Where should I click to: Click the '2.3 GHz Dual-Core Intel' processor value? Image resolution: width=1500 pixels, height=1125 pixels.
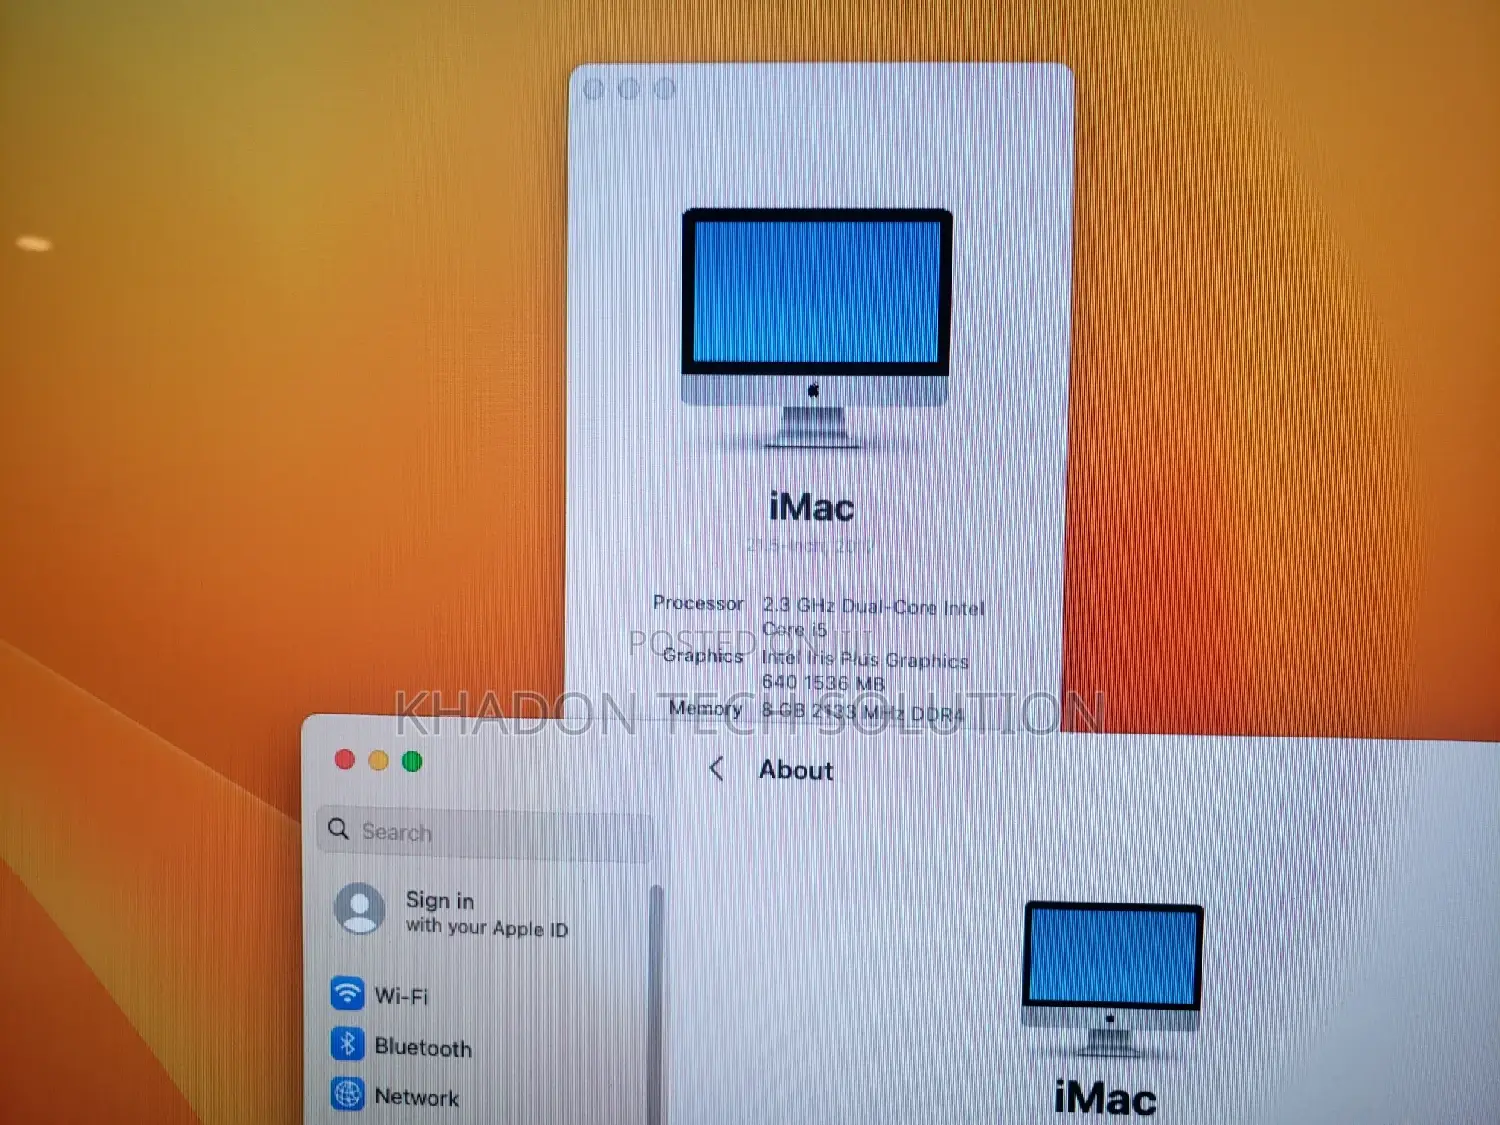point(873,607)
